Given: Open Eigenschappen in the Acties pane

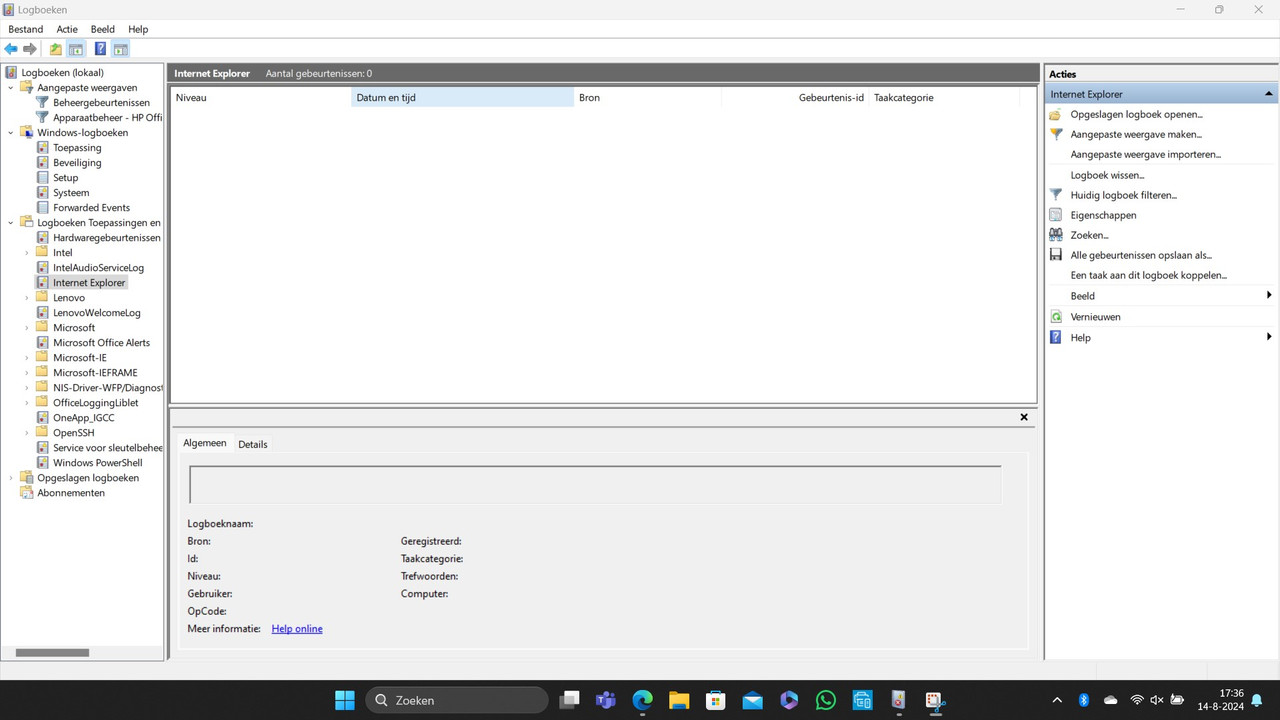Looking at the screenshot, I should tap(1103, 215).
